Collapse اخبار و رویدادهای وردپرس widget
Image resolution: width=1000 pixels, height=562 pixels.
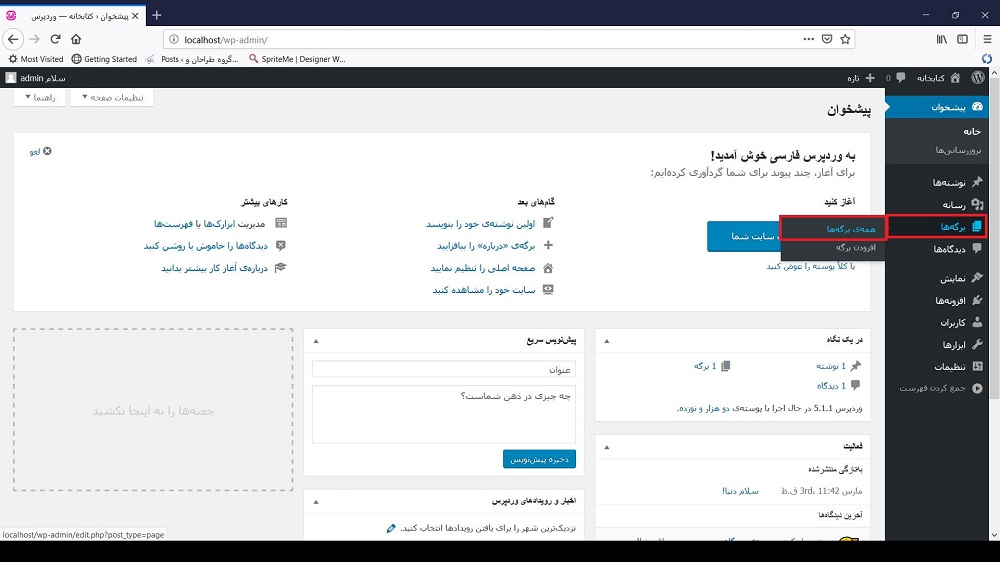[316, 502]
